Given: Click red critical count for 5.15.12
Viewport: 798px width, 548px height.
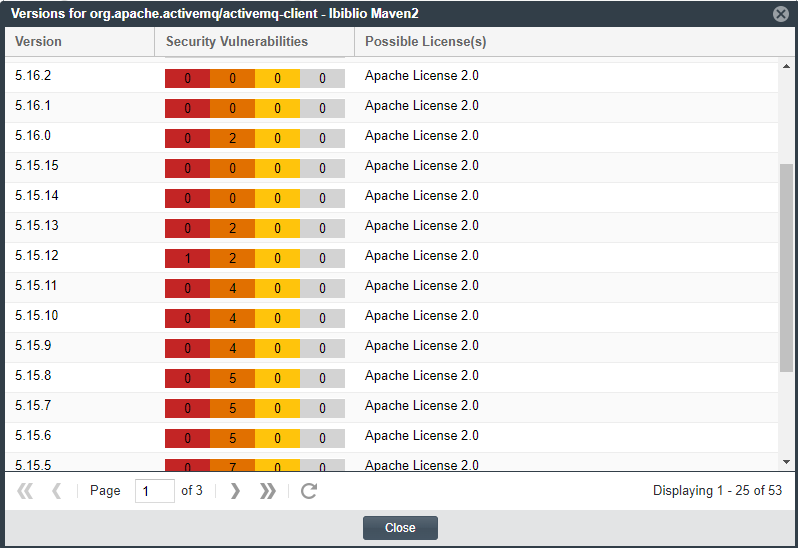Looking at the screenshot, I should pyautogui.click(x=187, y=258).
